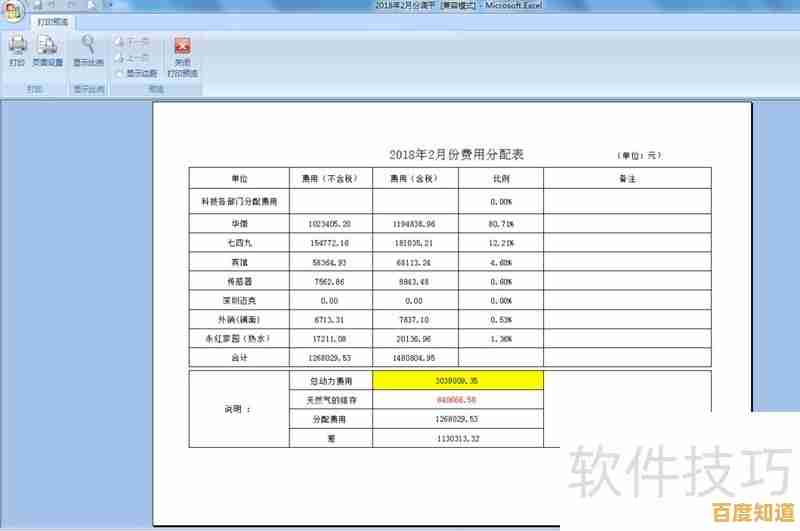
Task: Click the 说明 label cell
Action: [x=238, y=409]
